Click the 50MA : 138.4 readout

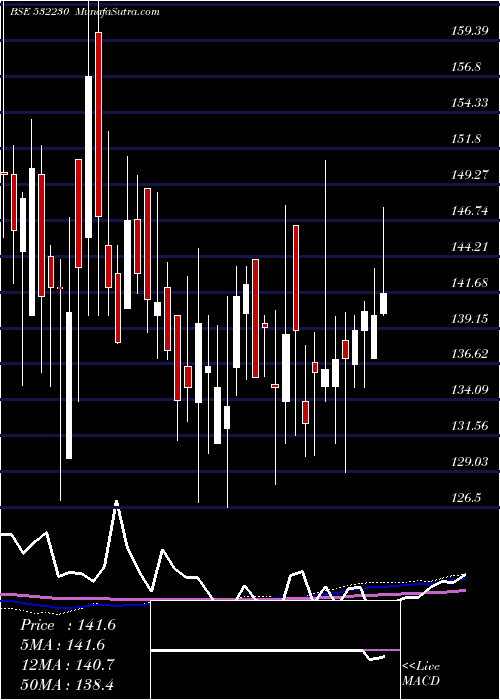click(67, 684)
